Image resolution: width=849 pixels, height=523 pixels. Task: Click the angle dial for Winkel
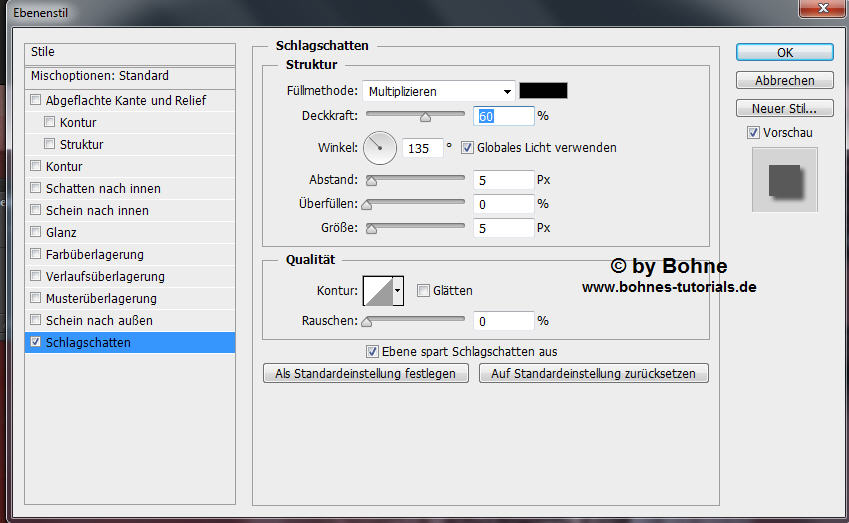[x=379, y=148]
